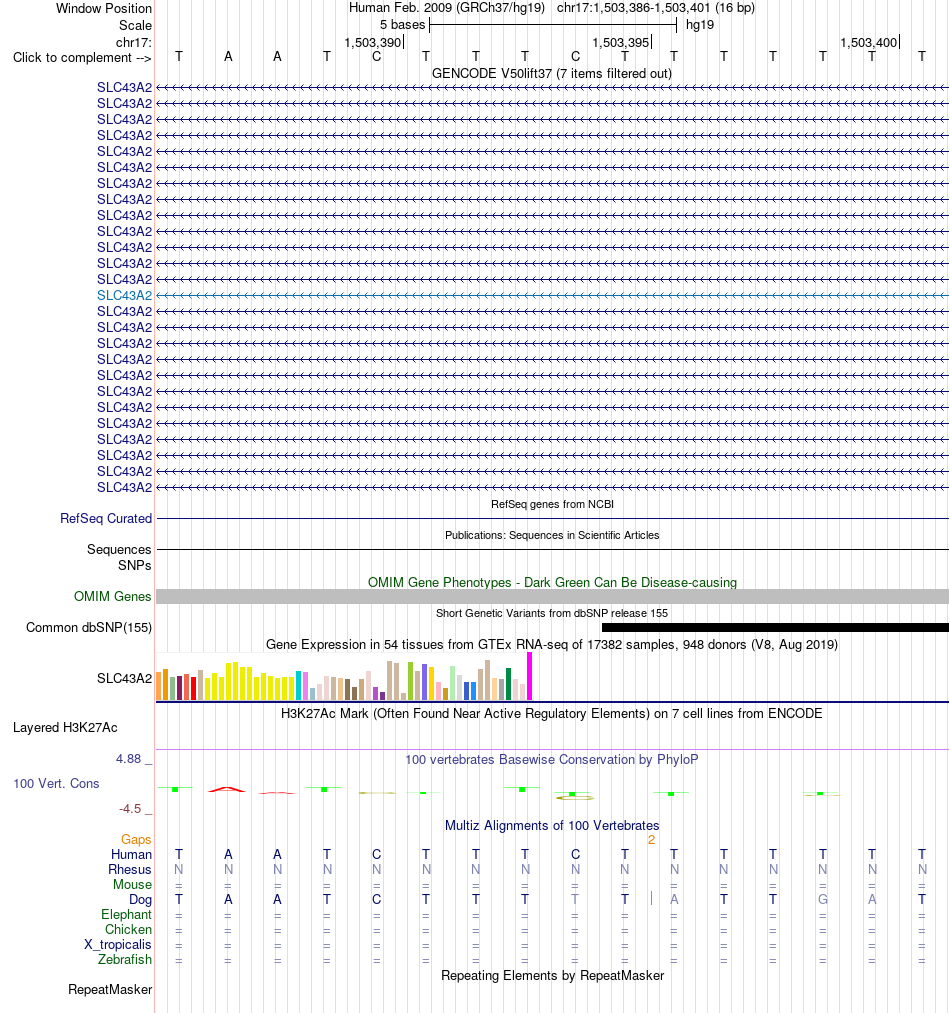Select the light-blue highlighted SLC43A2 transcript label
The image size is (950, 1013).
[x=125, y=295]
